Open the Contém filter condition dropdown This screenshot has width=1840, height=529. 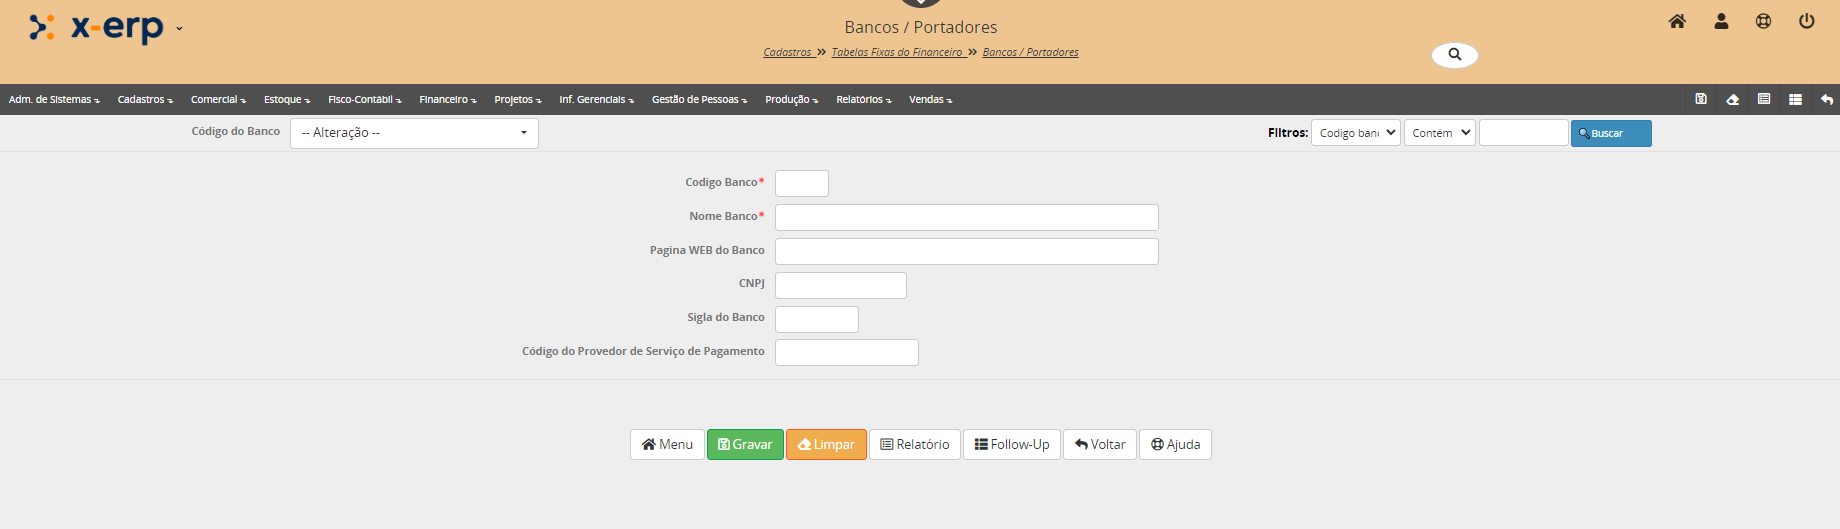(x=1439, y=133)
